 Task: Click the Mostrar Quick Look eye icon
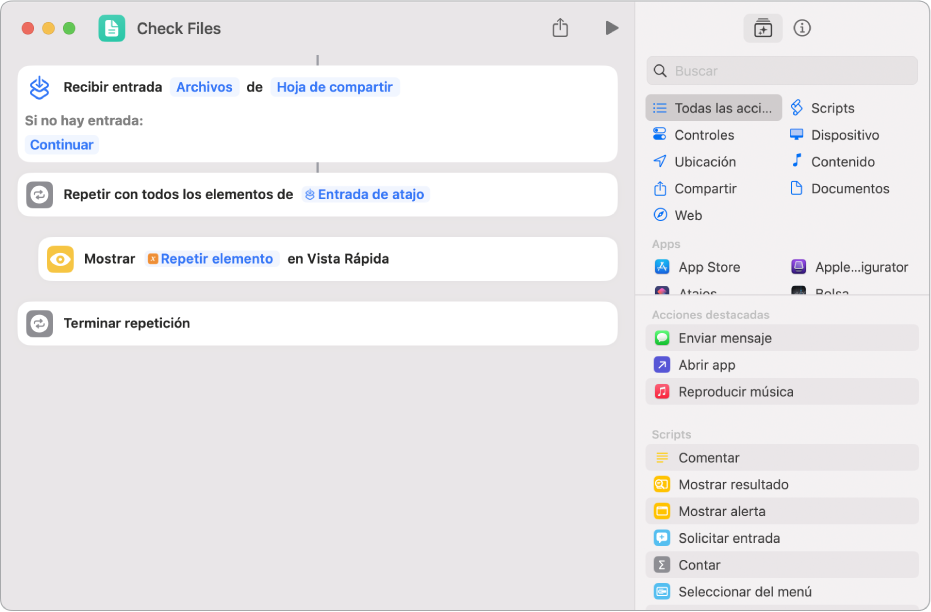(x=61, y=259)
